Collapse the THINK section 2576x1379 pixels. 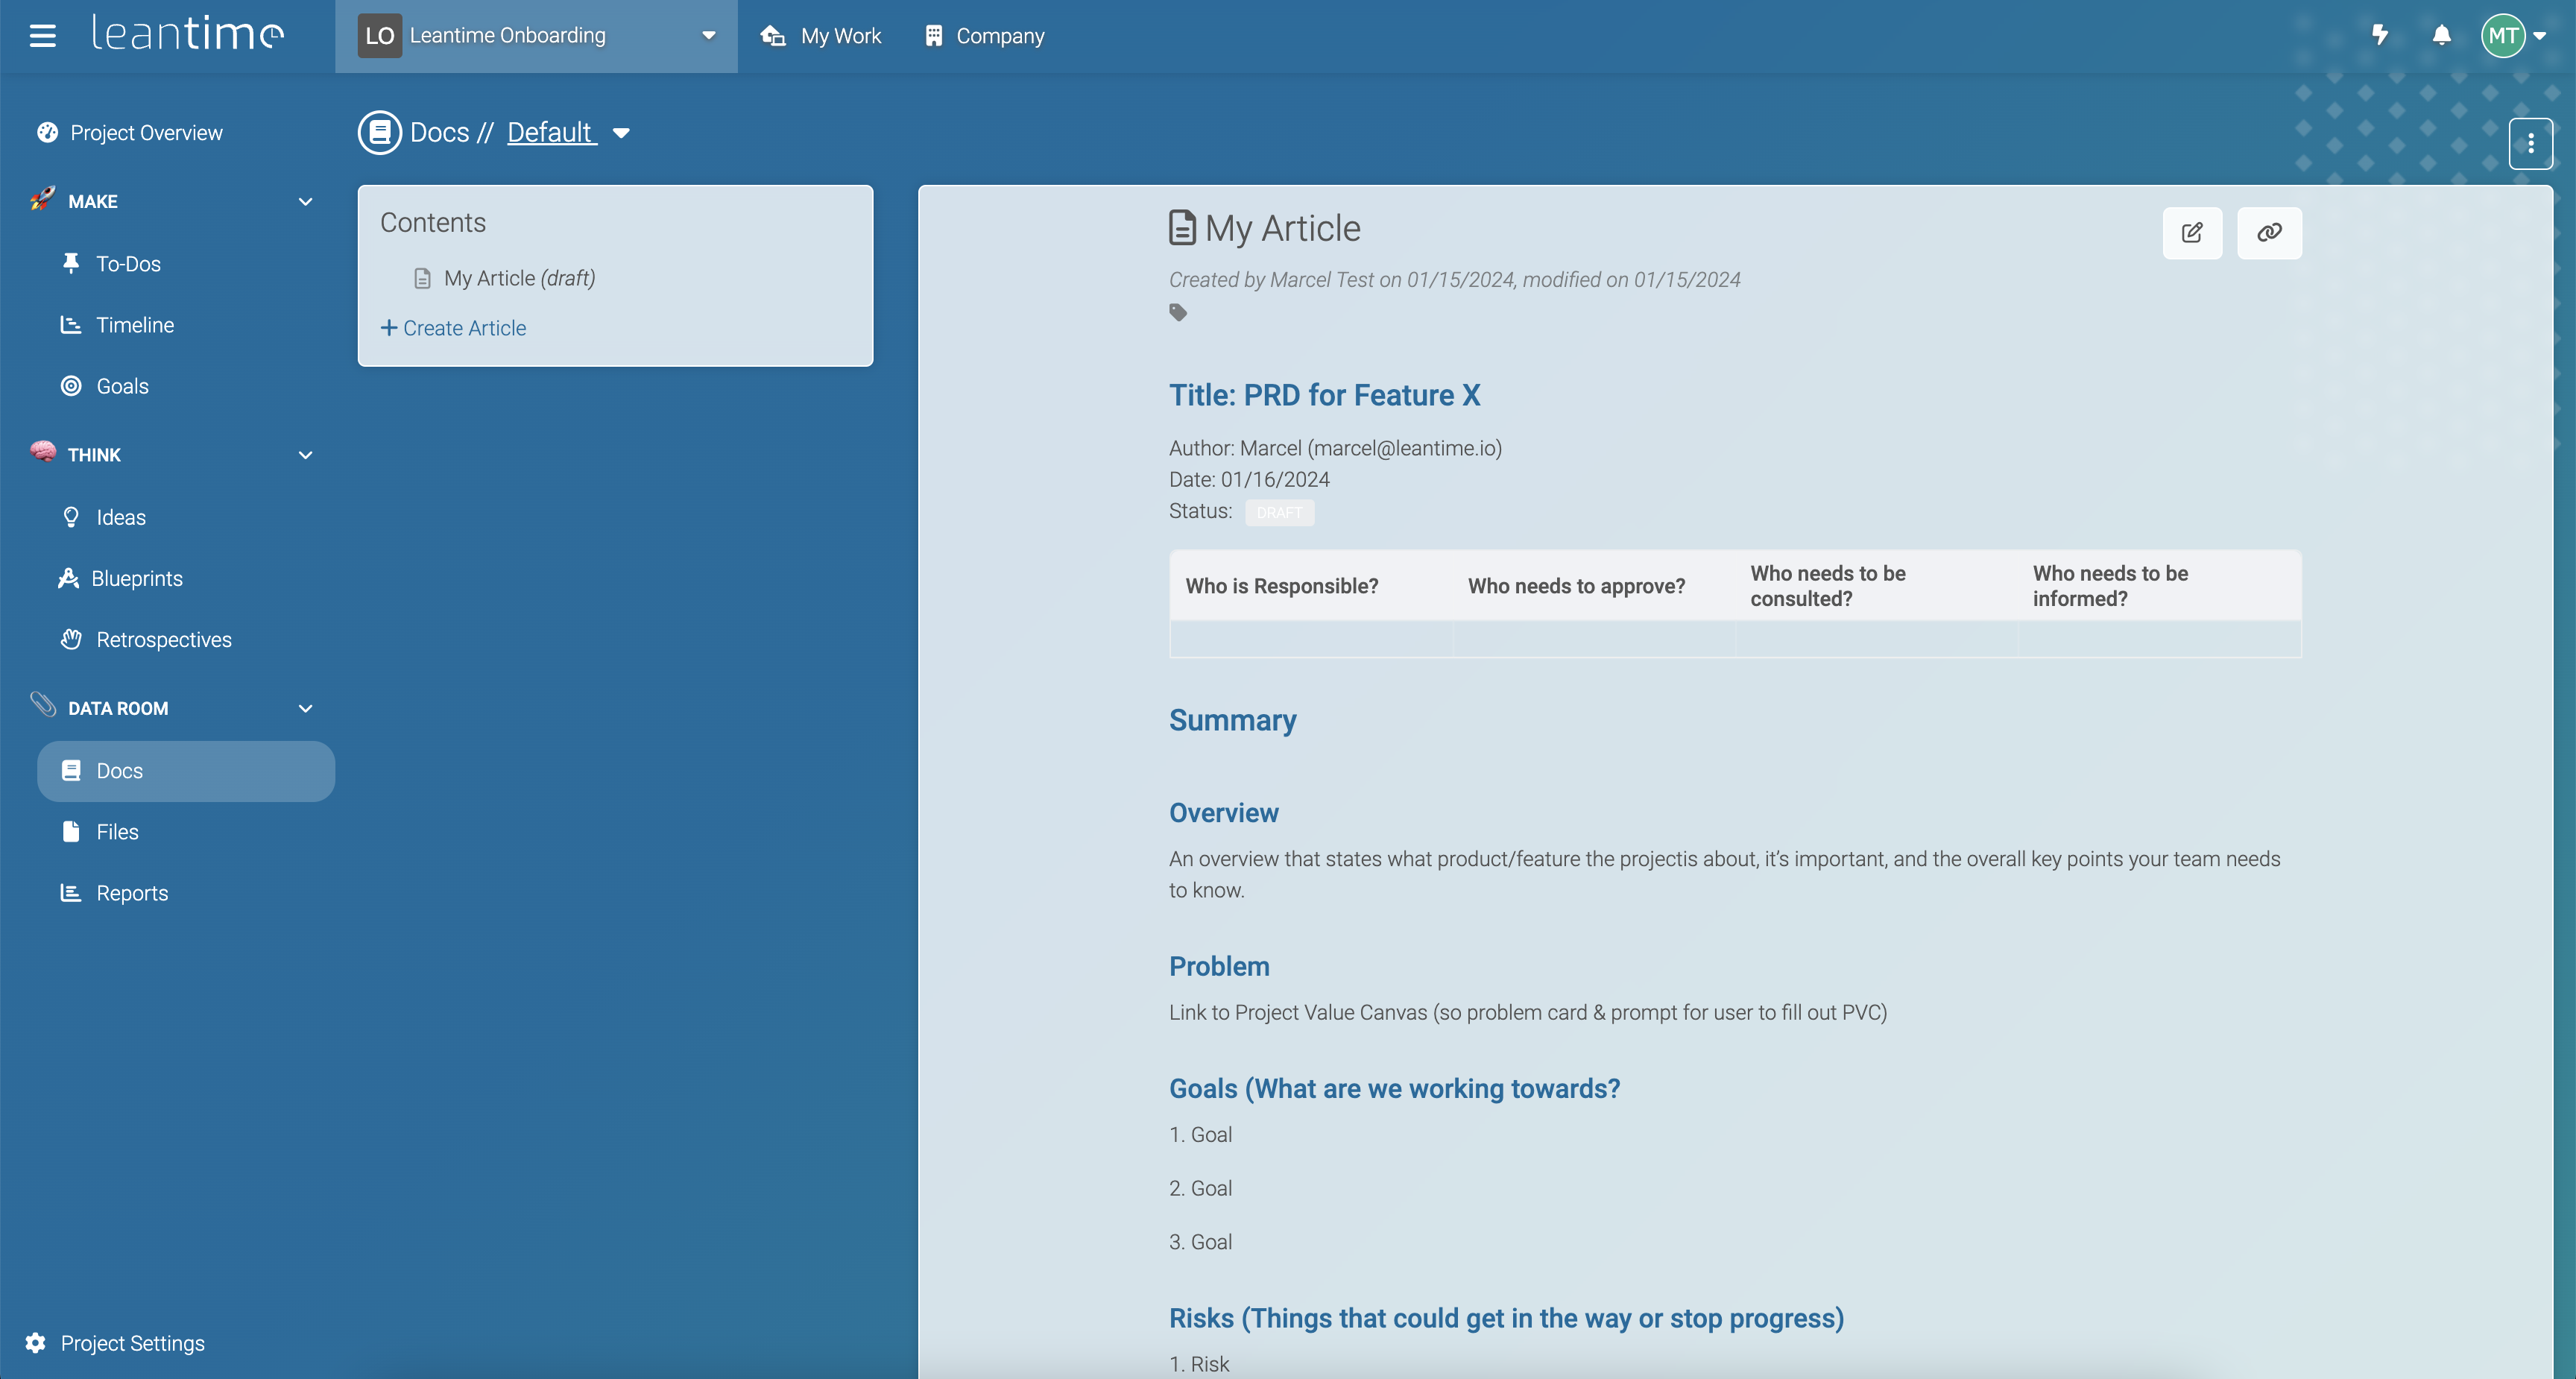pyautogui.click(x=305, y=455)
